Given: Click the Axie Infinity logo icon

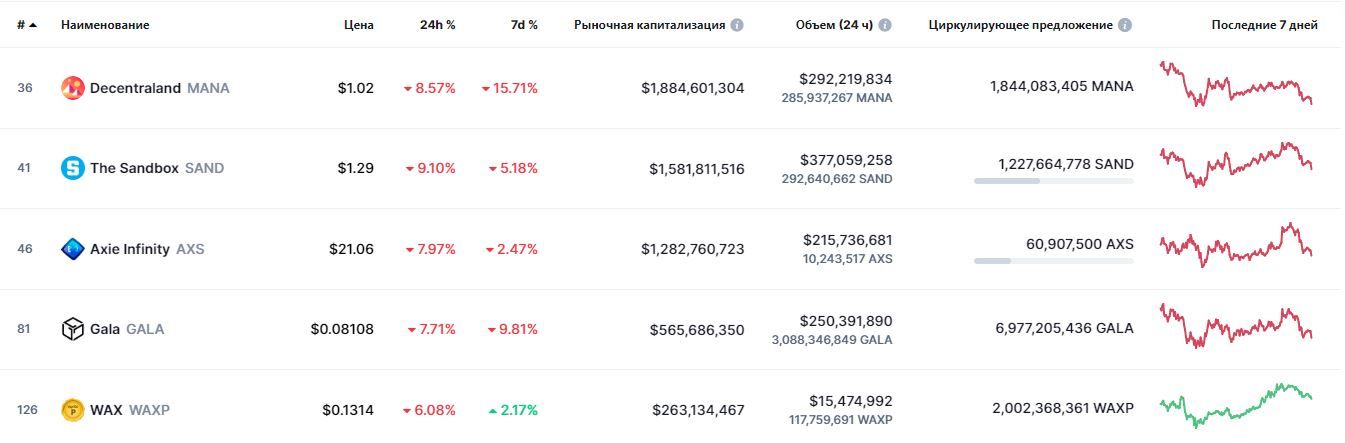Looking at the screenshot, I should pos(73,249).
